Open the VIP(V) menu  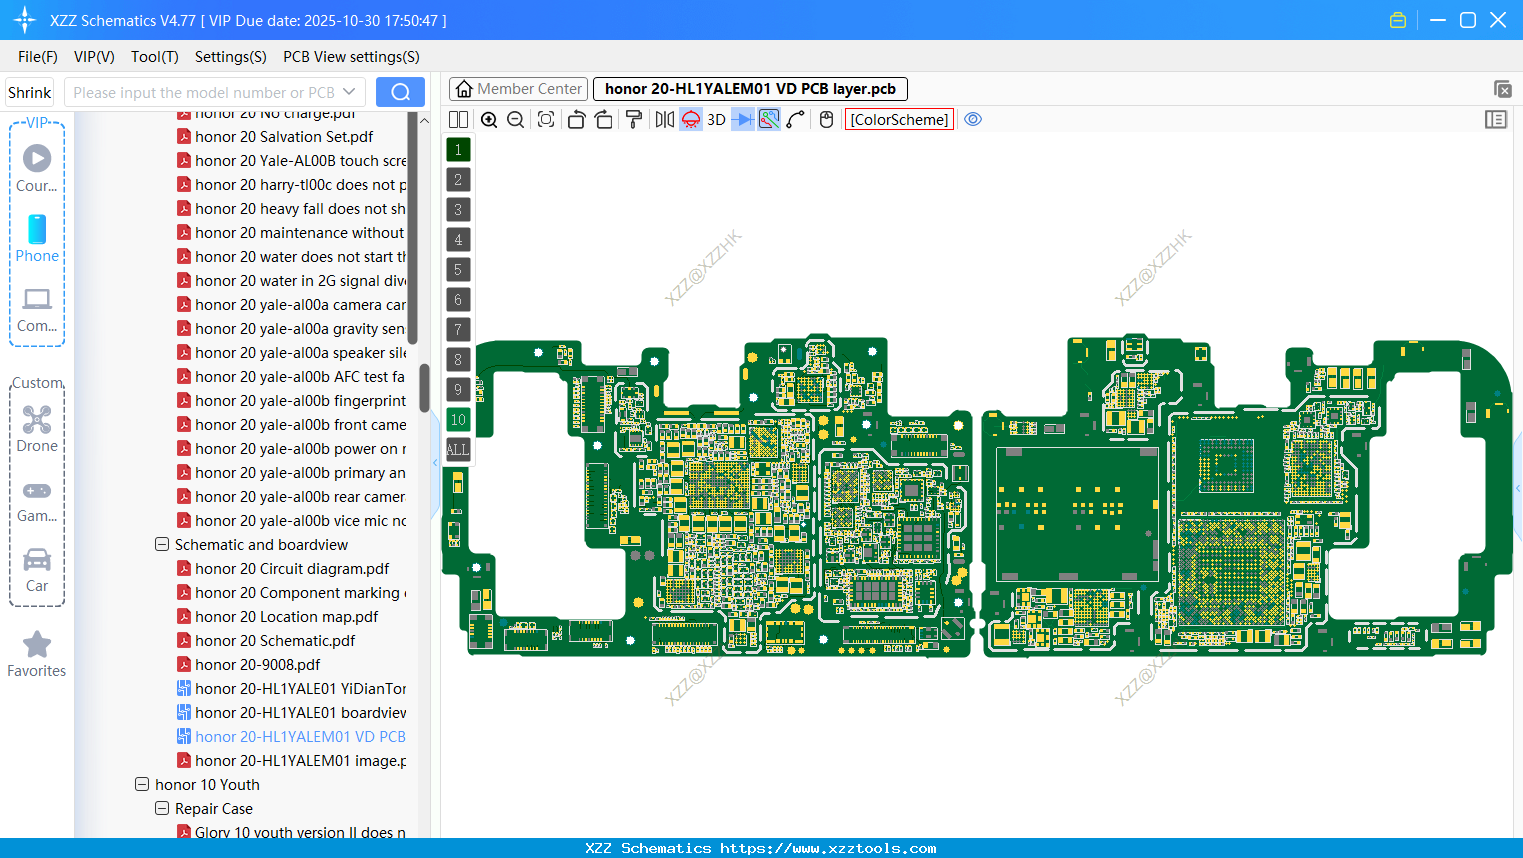pyautogui.click(x=94, y=57)
